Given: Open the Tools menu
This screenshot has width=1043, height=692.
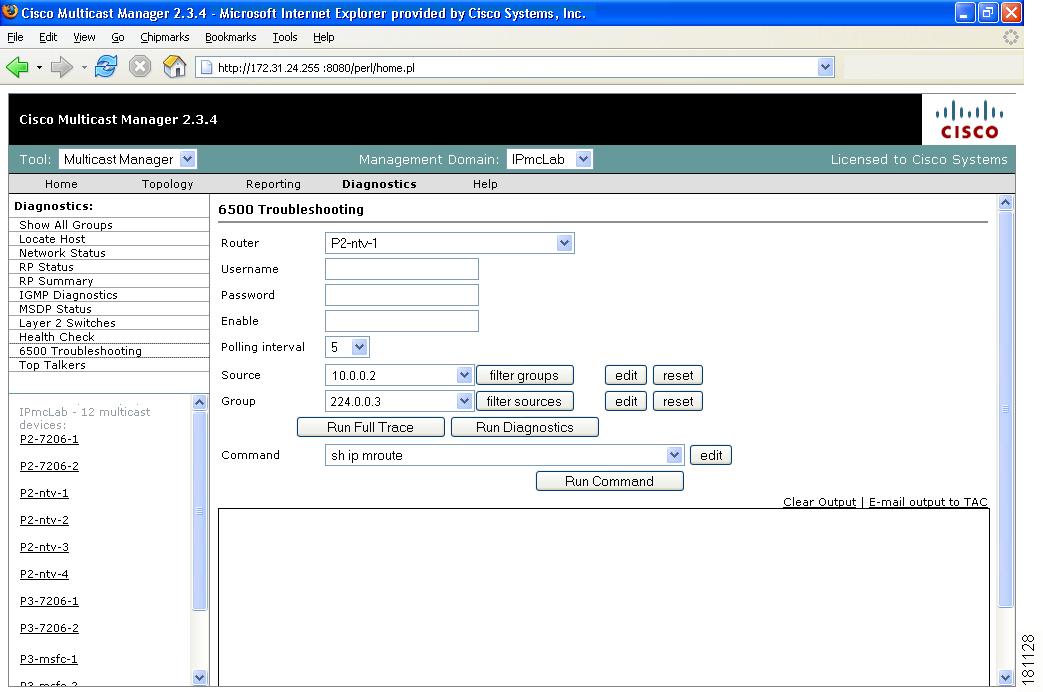Looking at the screenshot, I should tap(285, 37).
